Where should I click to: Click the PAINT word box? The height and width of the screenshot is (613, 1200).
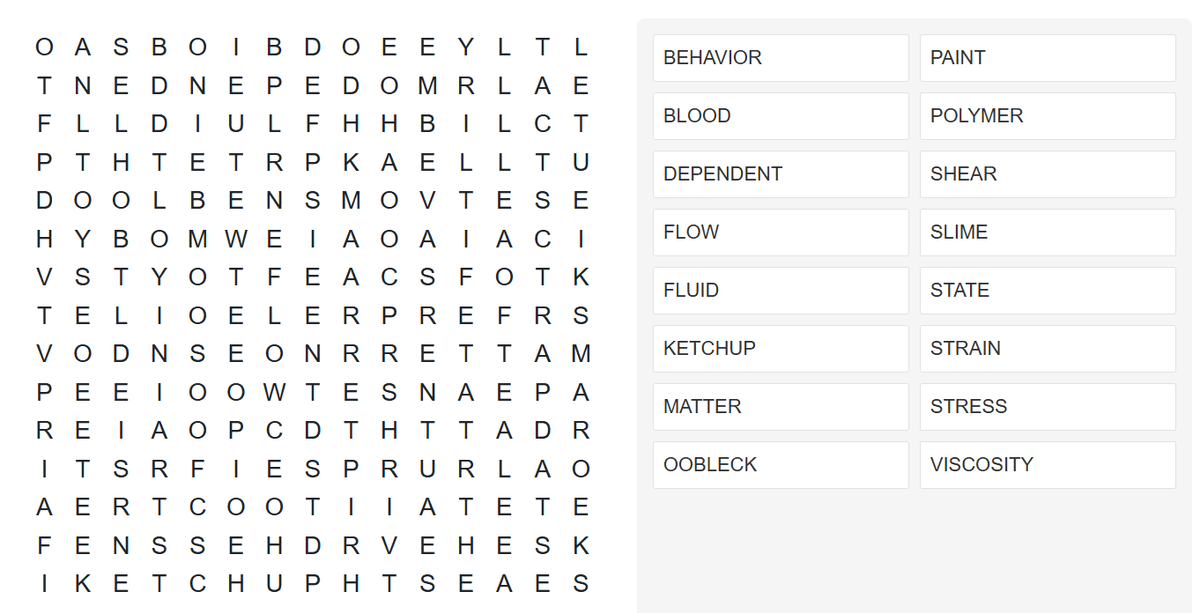1047,58
